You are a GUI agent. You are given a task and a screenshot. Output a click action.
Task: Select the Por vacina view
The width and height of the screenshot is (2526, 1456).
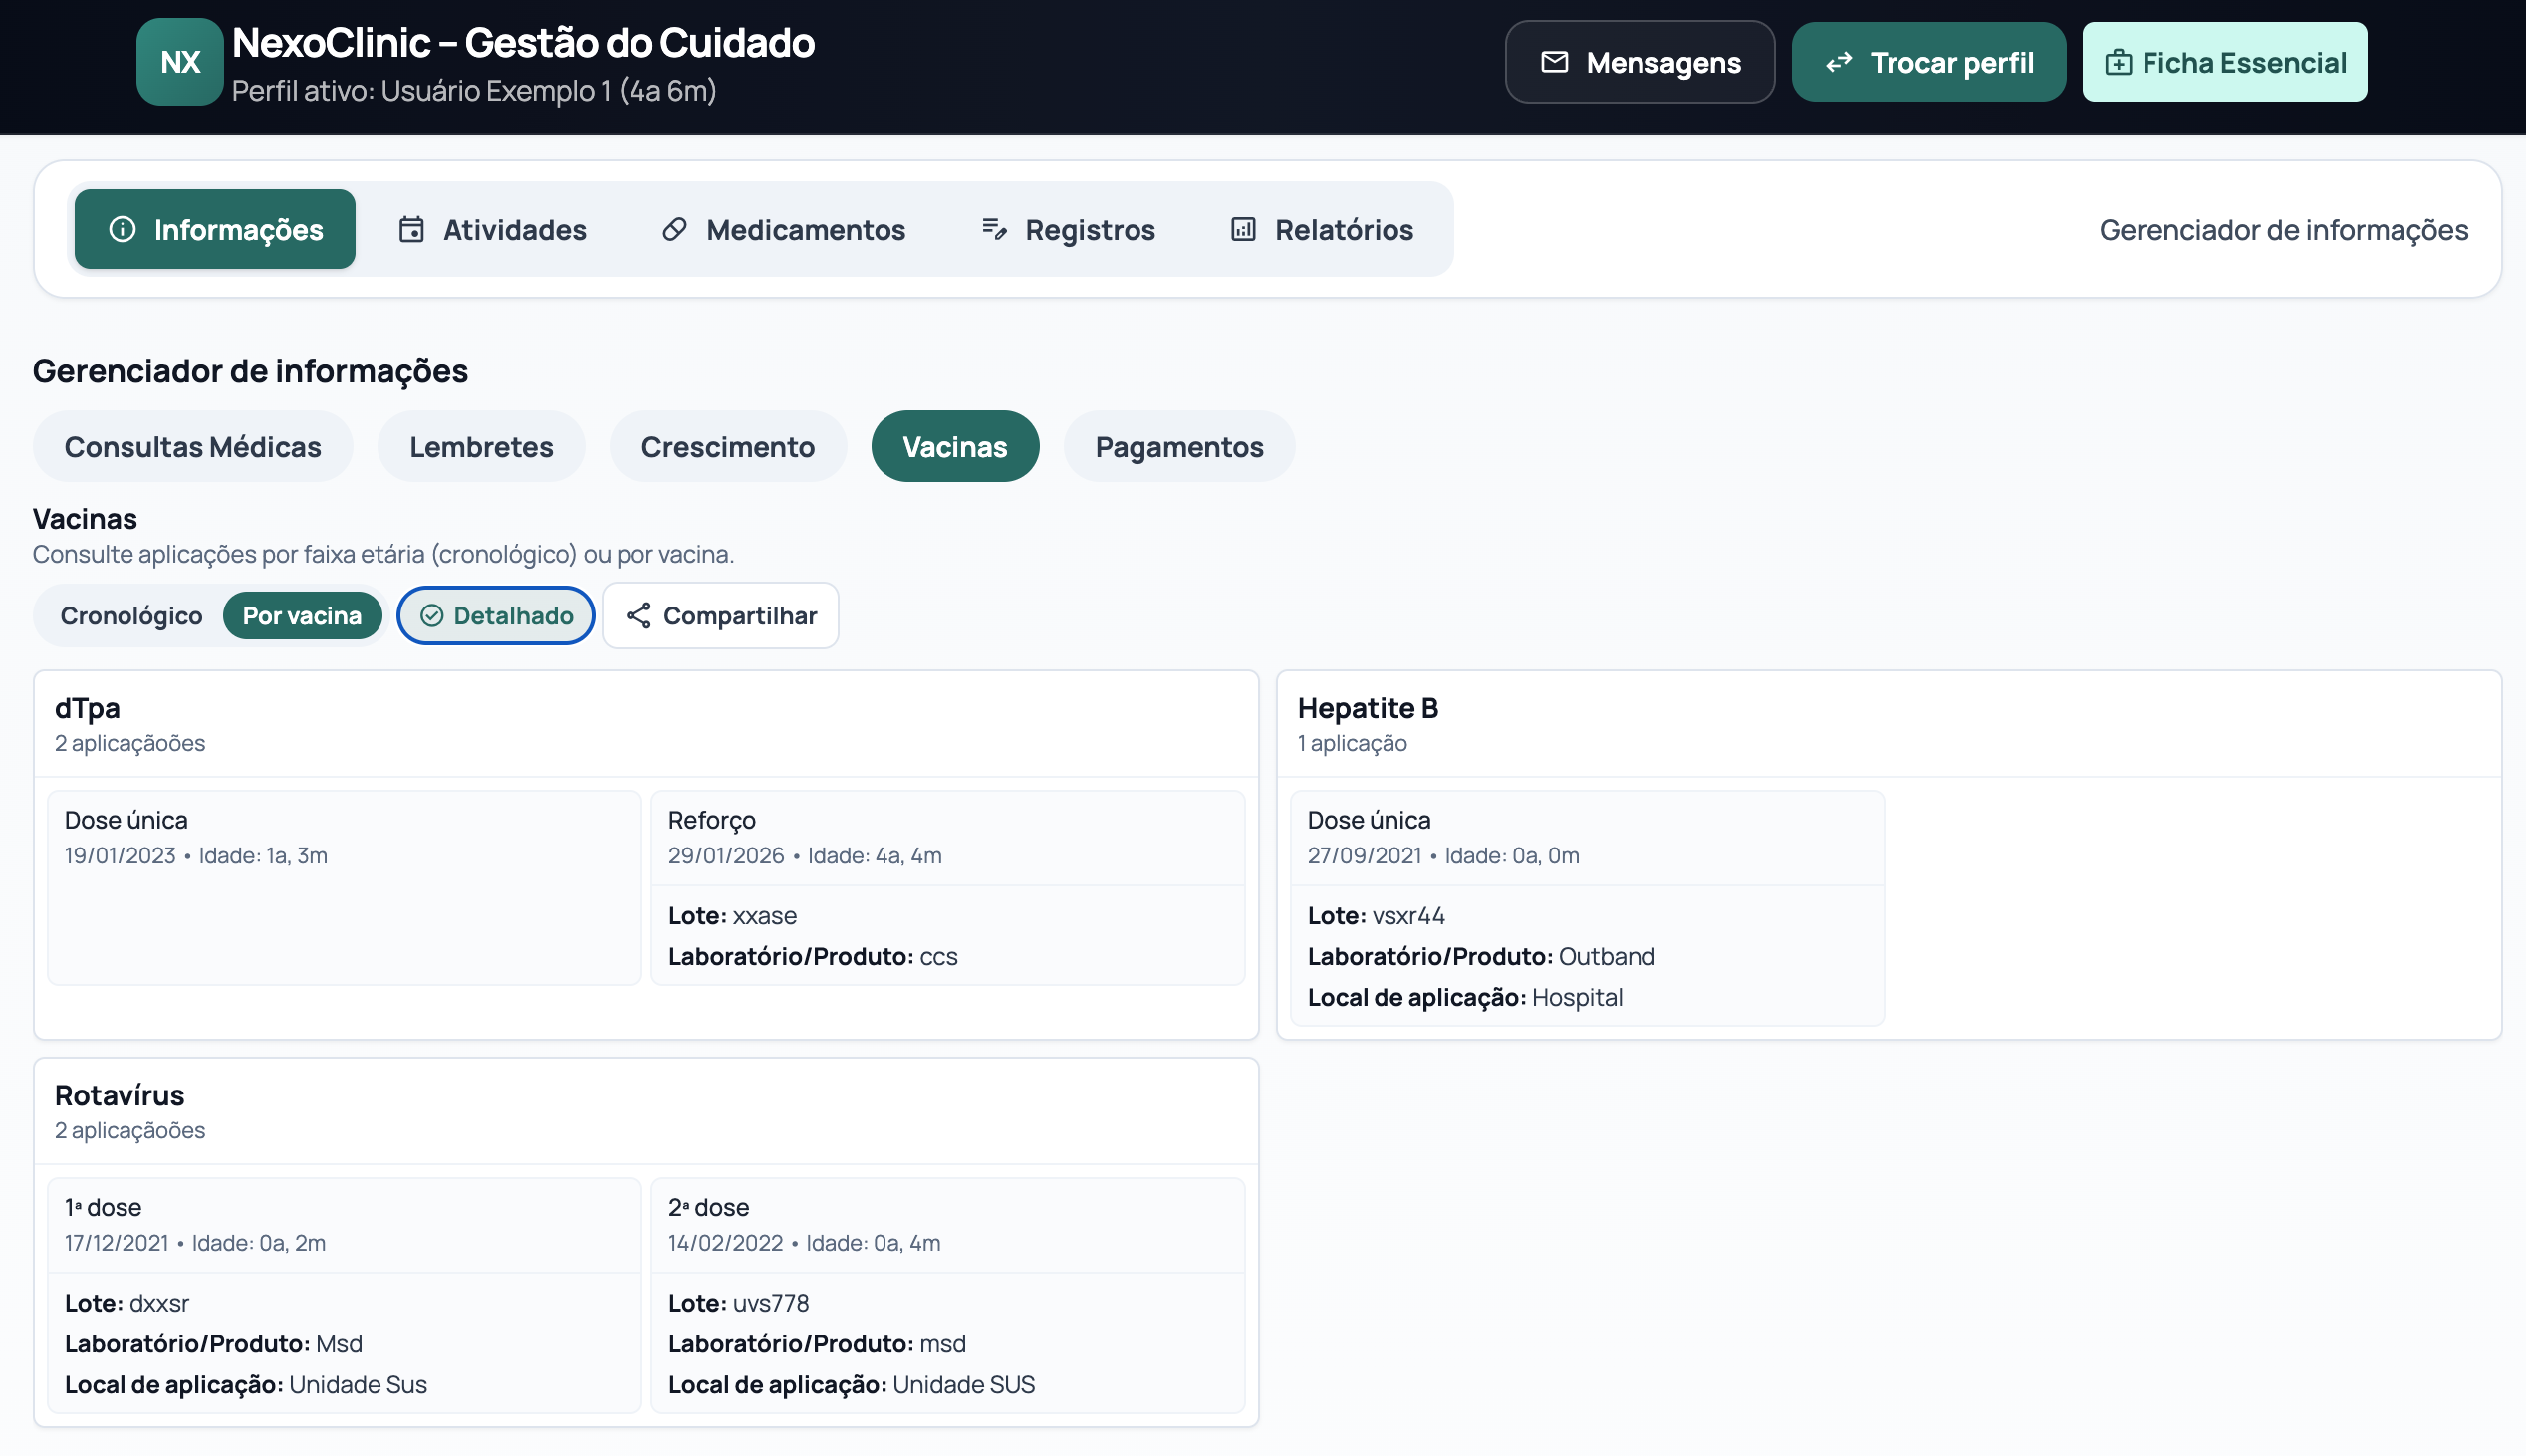[x=302, y=616]
